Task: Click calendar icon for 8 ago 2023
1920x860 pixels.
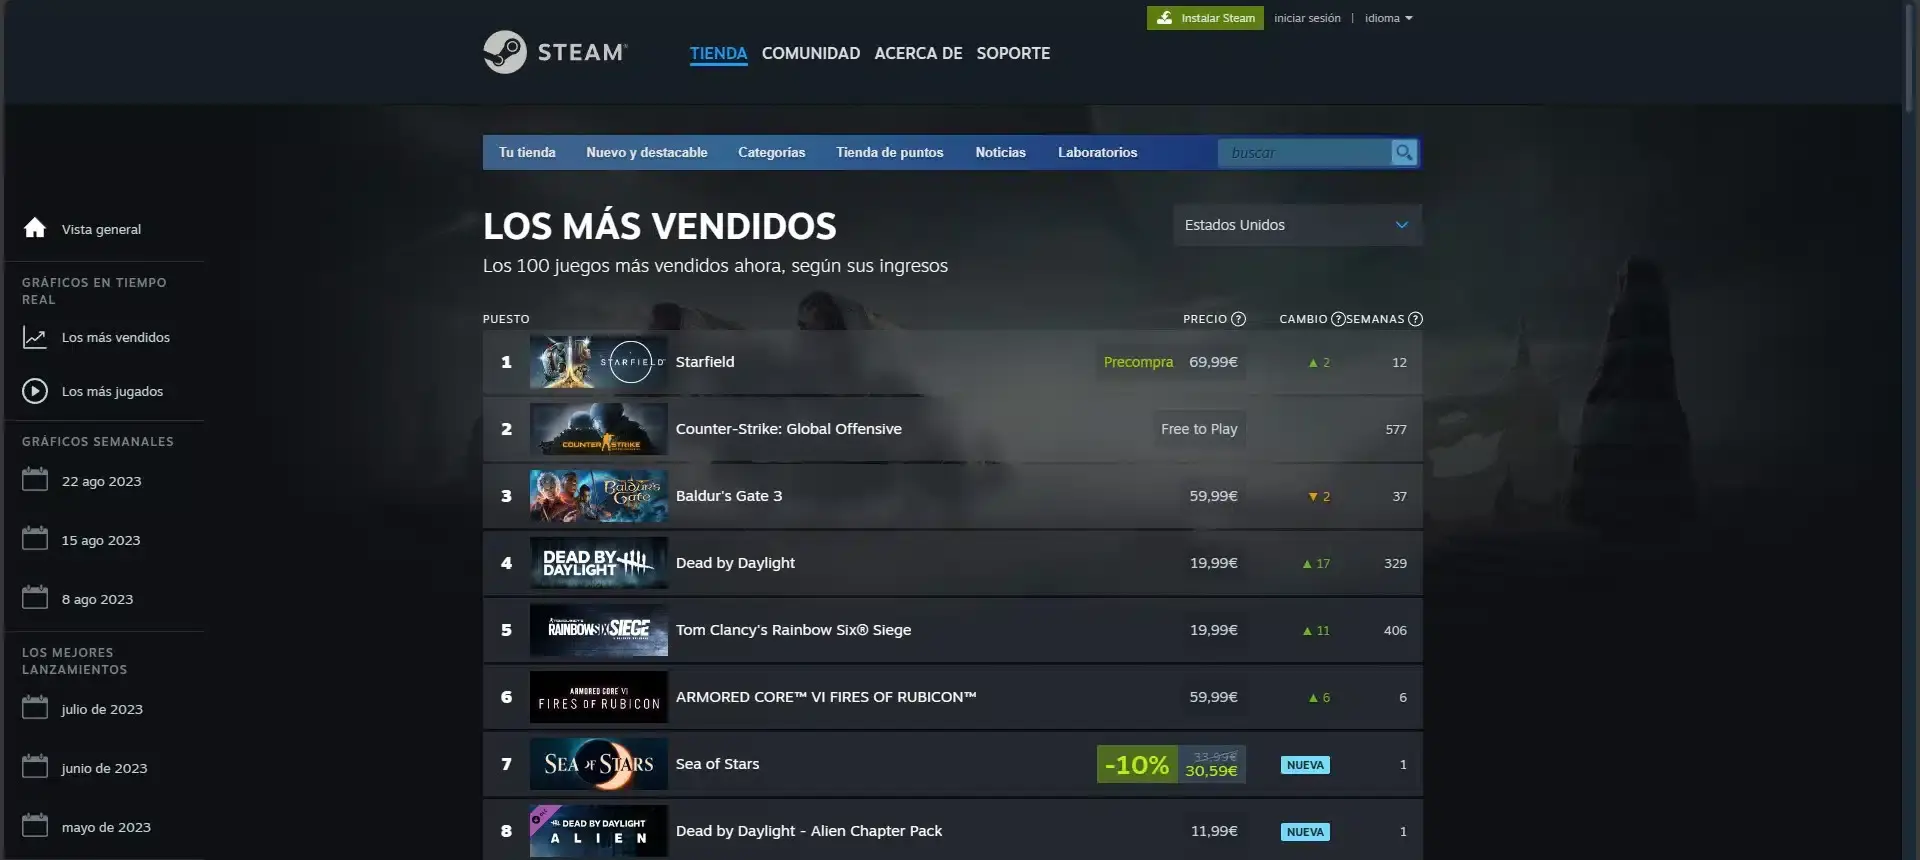Action: (35, 598)
